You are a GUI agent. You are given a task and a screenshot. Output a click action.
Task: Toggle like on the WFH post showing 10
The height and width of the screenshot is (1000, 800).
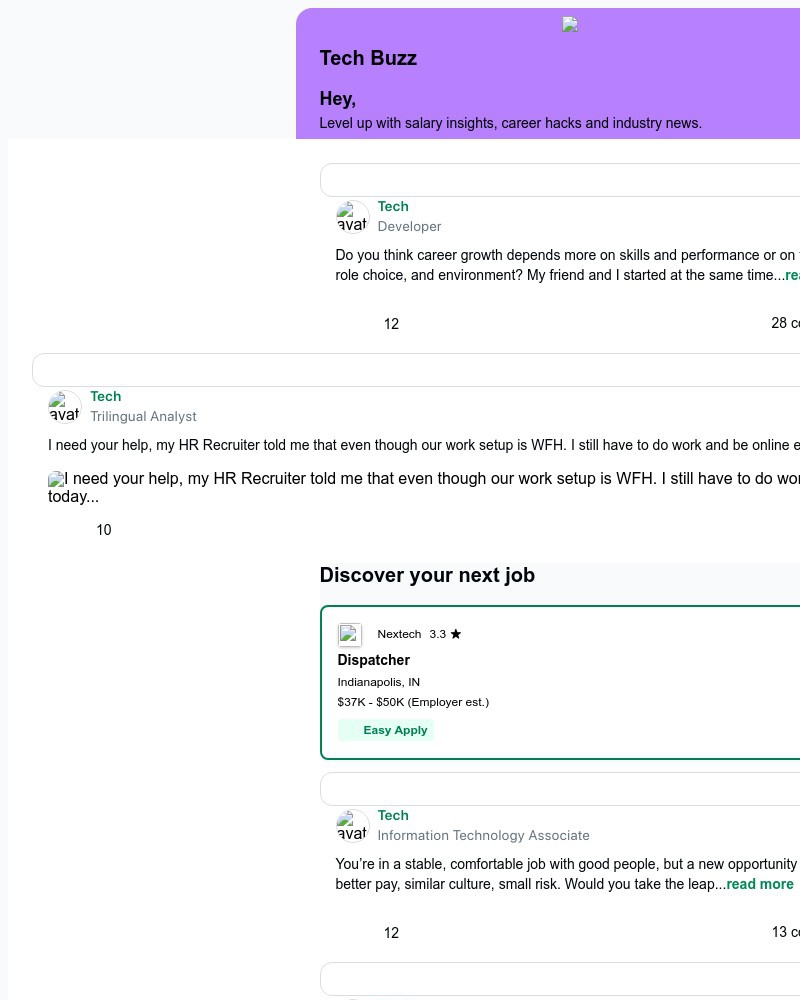pos(103,530)
